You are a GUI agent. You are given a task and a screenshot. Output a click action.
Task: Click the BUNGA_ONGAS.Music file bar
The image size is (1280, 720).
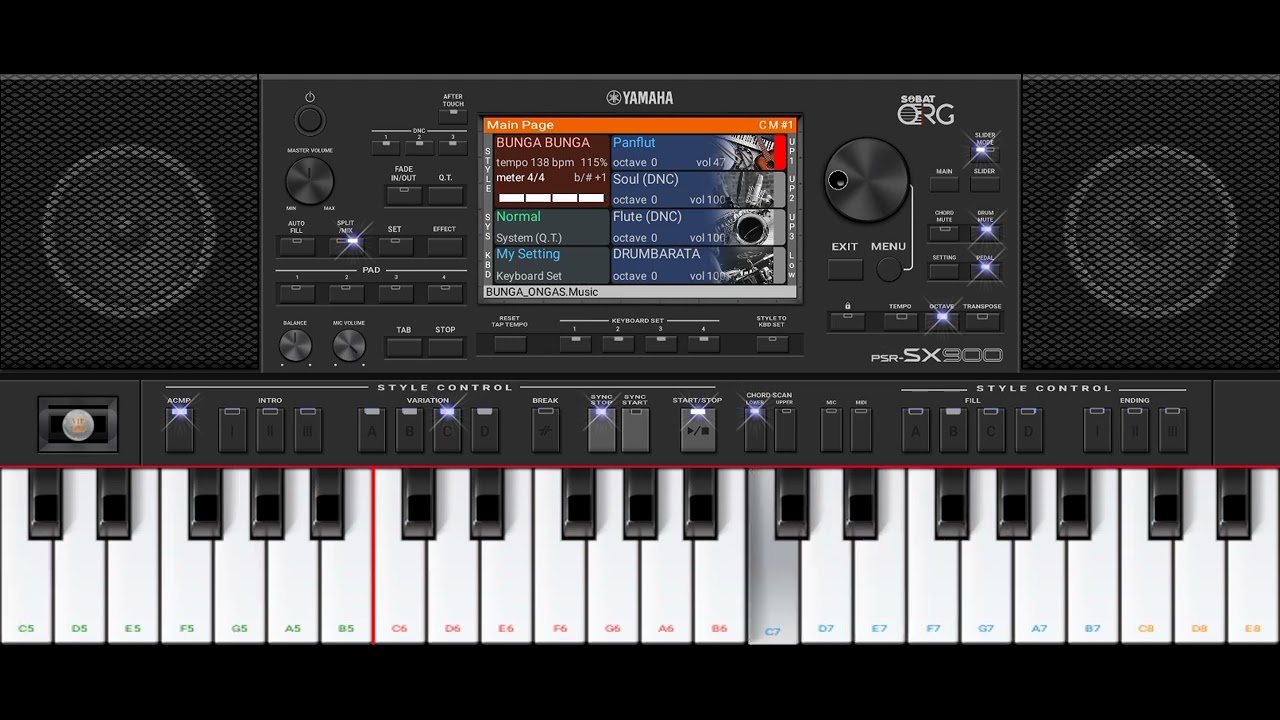point(640,292)
